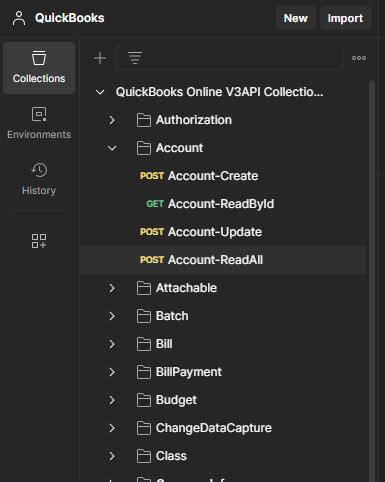385x482 pixels.
Task: Select the POST Account-ReadAll request
Action: click(223, 260)
